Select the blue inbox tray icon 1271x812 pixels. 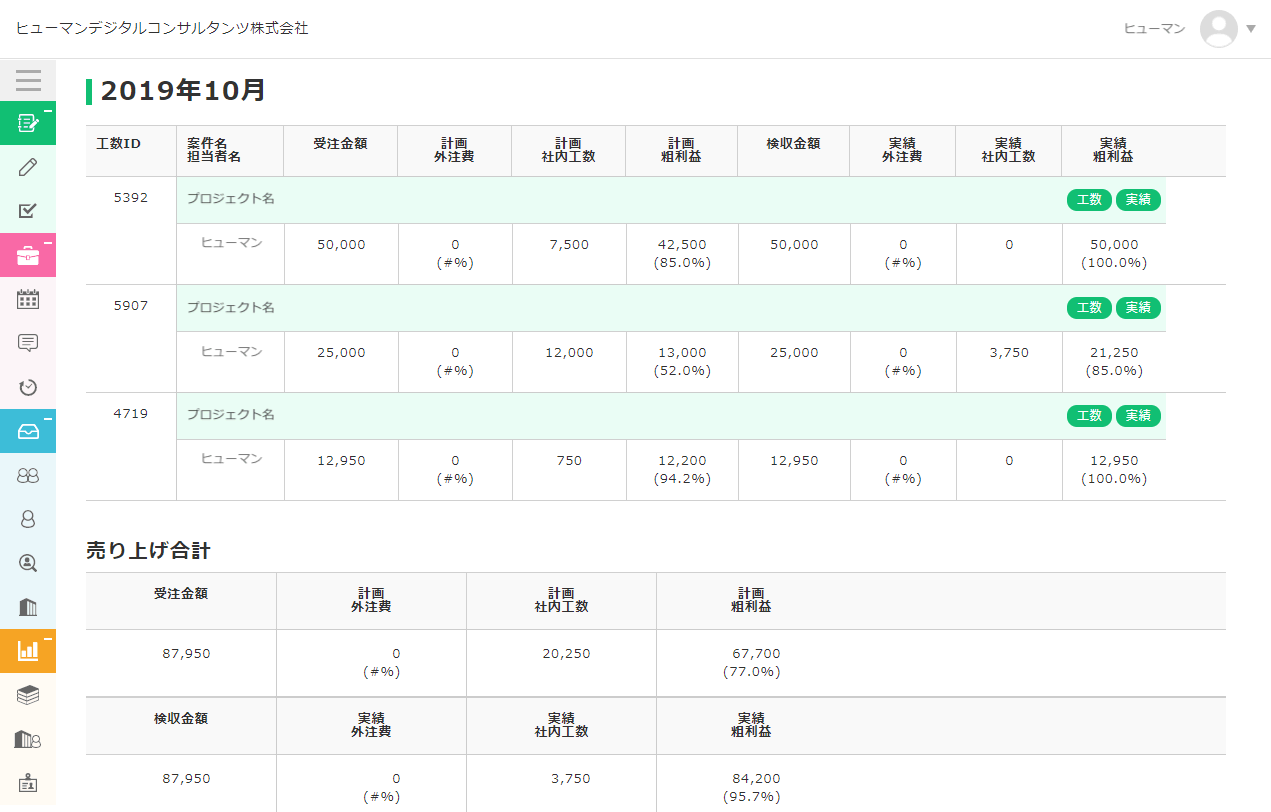[x=28, y=431]
